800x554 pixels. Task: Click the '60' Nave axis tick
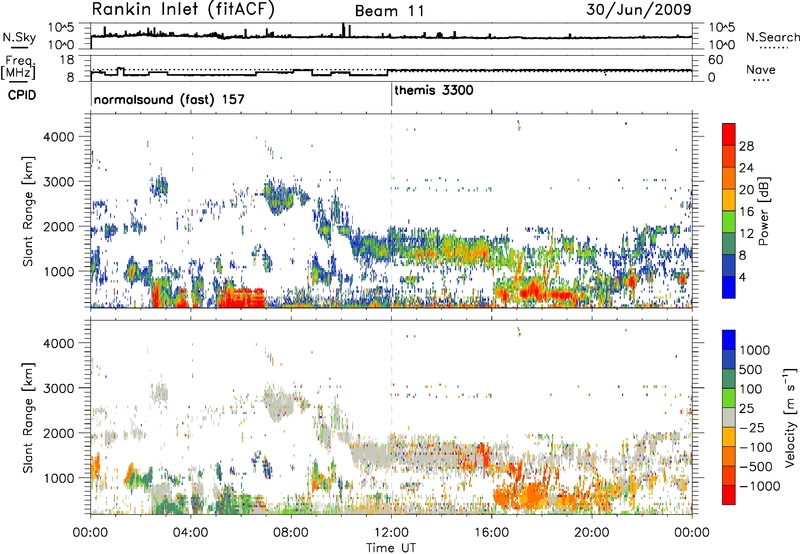coord(716,60)
